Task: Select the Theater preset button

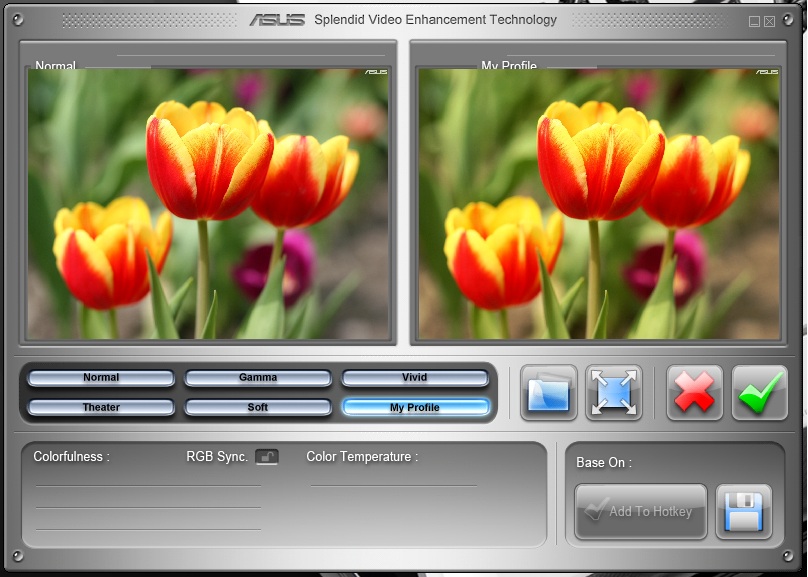Action: click(x=101, y=408)
